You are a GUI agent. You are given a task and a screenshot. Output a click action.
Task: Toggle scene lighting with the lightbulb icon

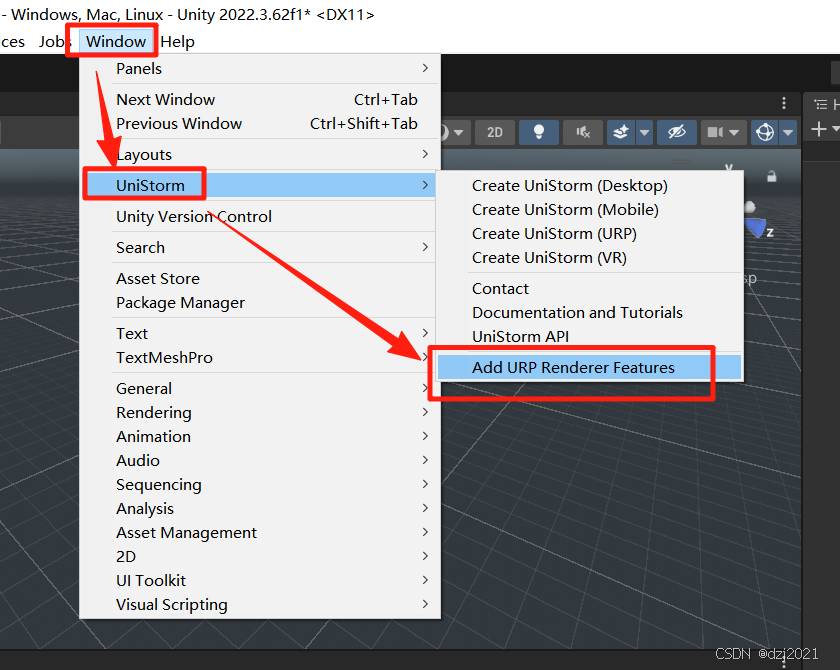coord(539,132)
